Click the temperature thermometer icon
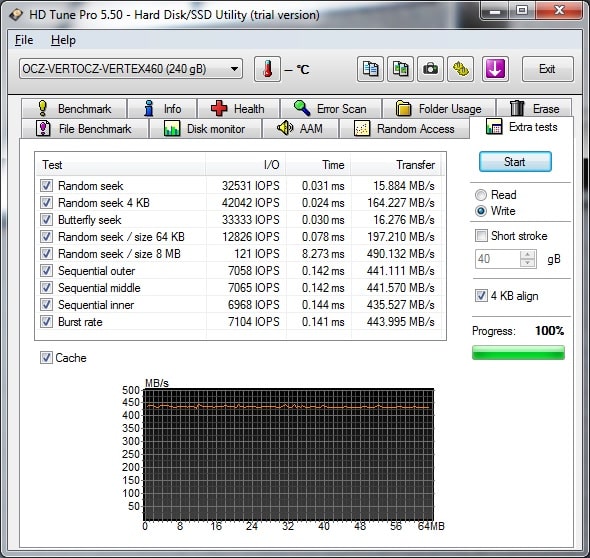 267,69
